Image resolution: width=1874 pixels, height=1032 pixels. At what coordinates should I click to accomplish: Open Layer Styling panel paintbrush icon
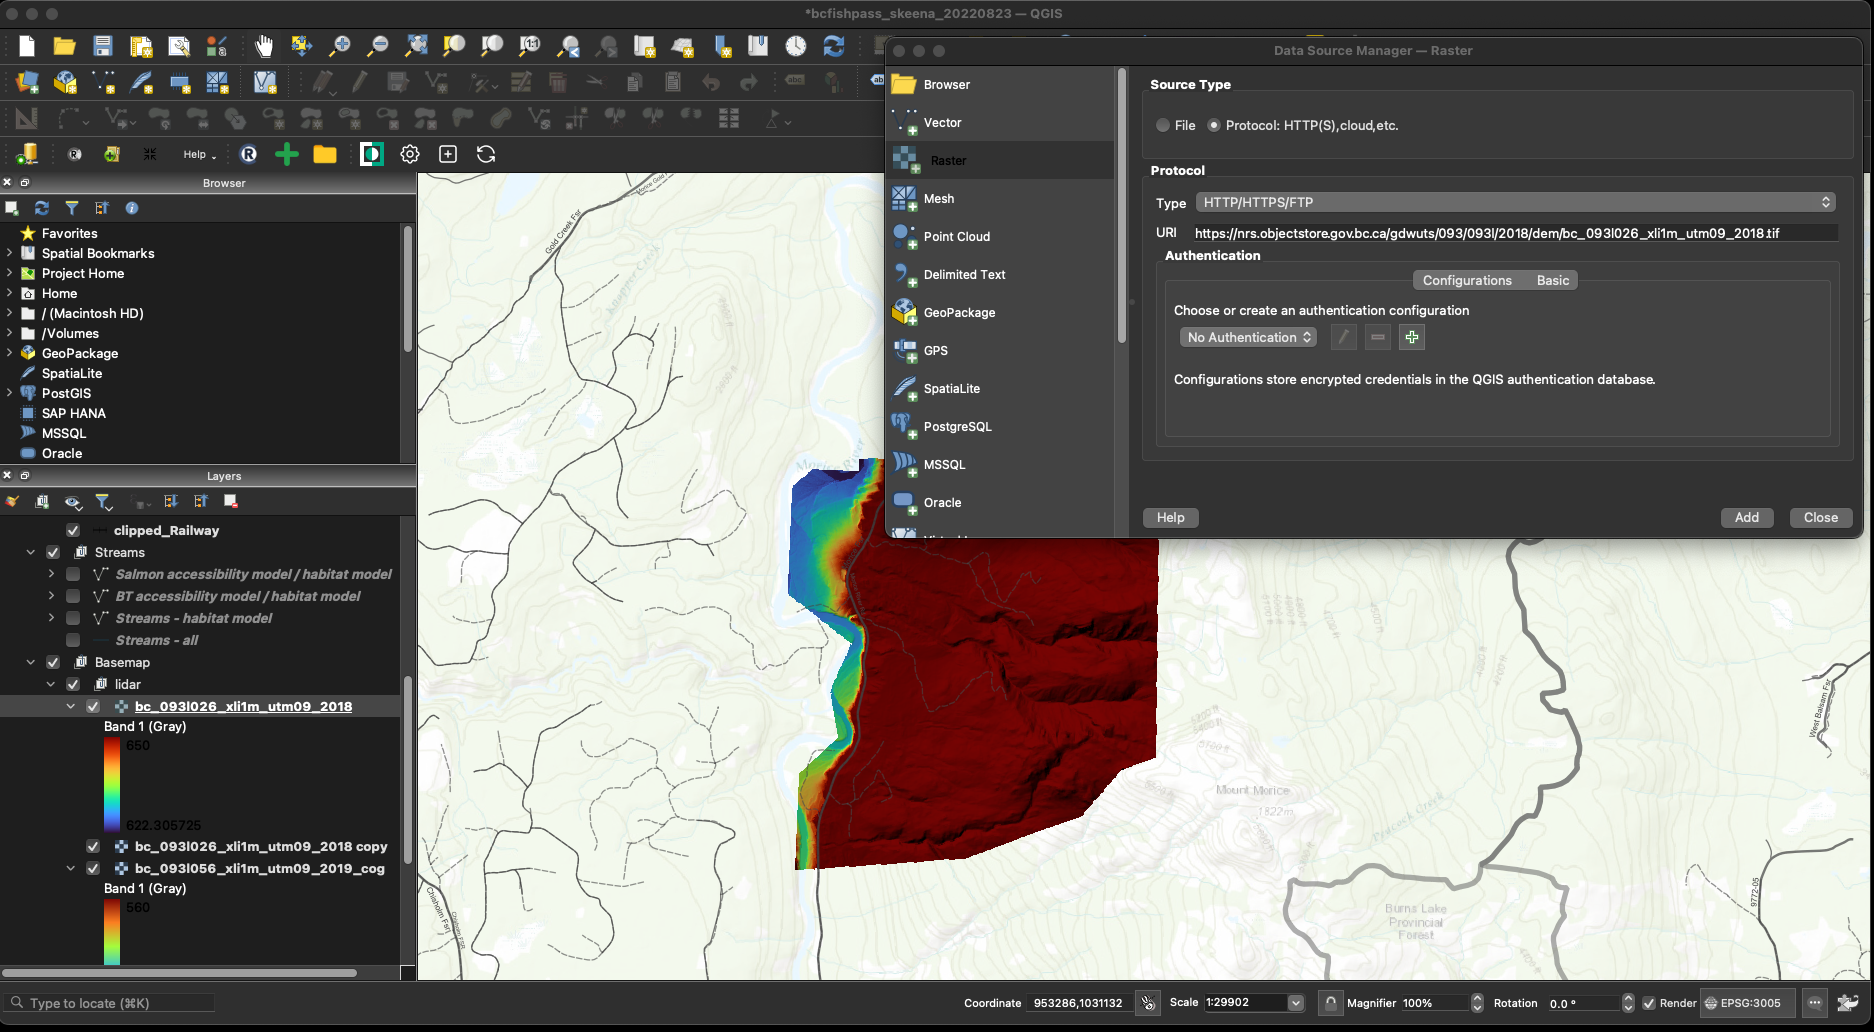12,501
